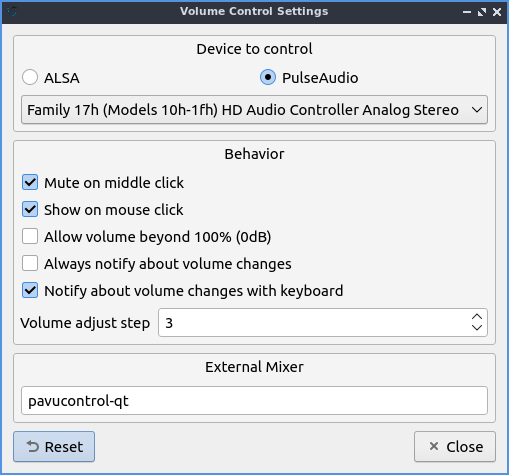The width and height of the screenshot is (509, 475).
Task: Increase Volume adjust step with up arrow
Action: tap(477, 316)
